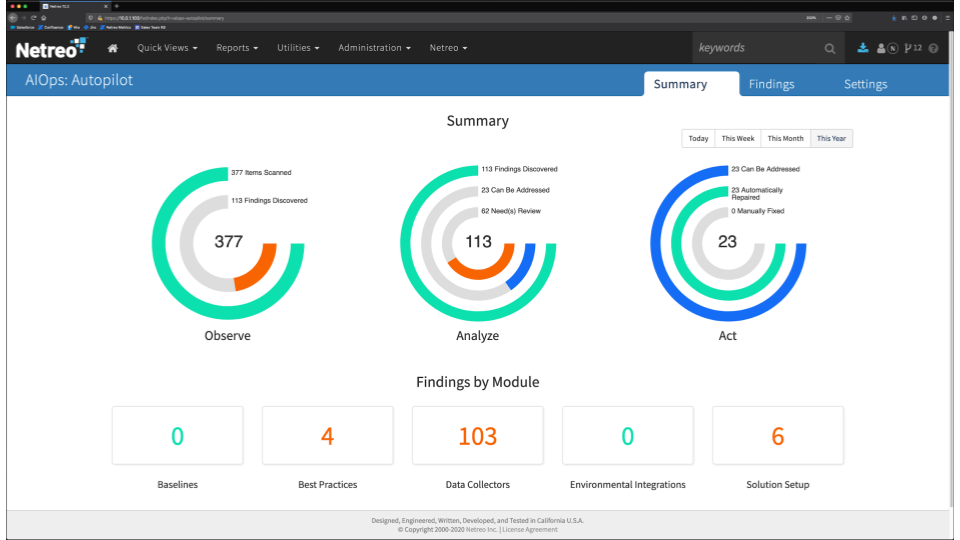Open the help question mark icon
The height and width of the screenshot is (540, 960).
tap(933, 48)
